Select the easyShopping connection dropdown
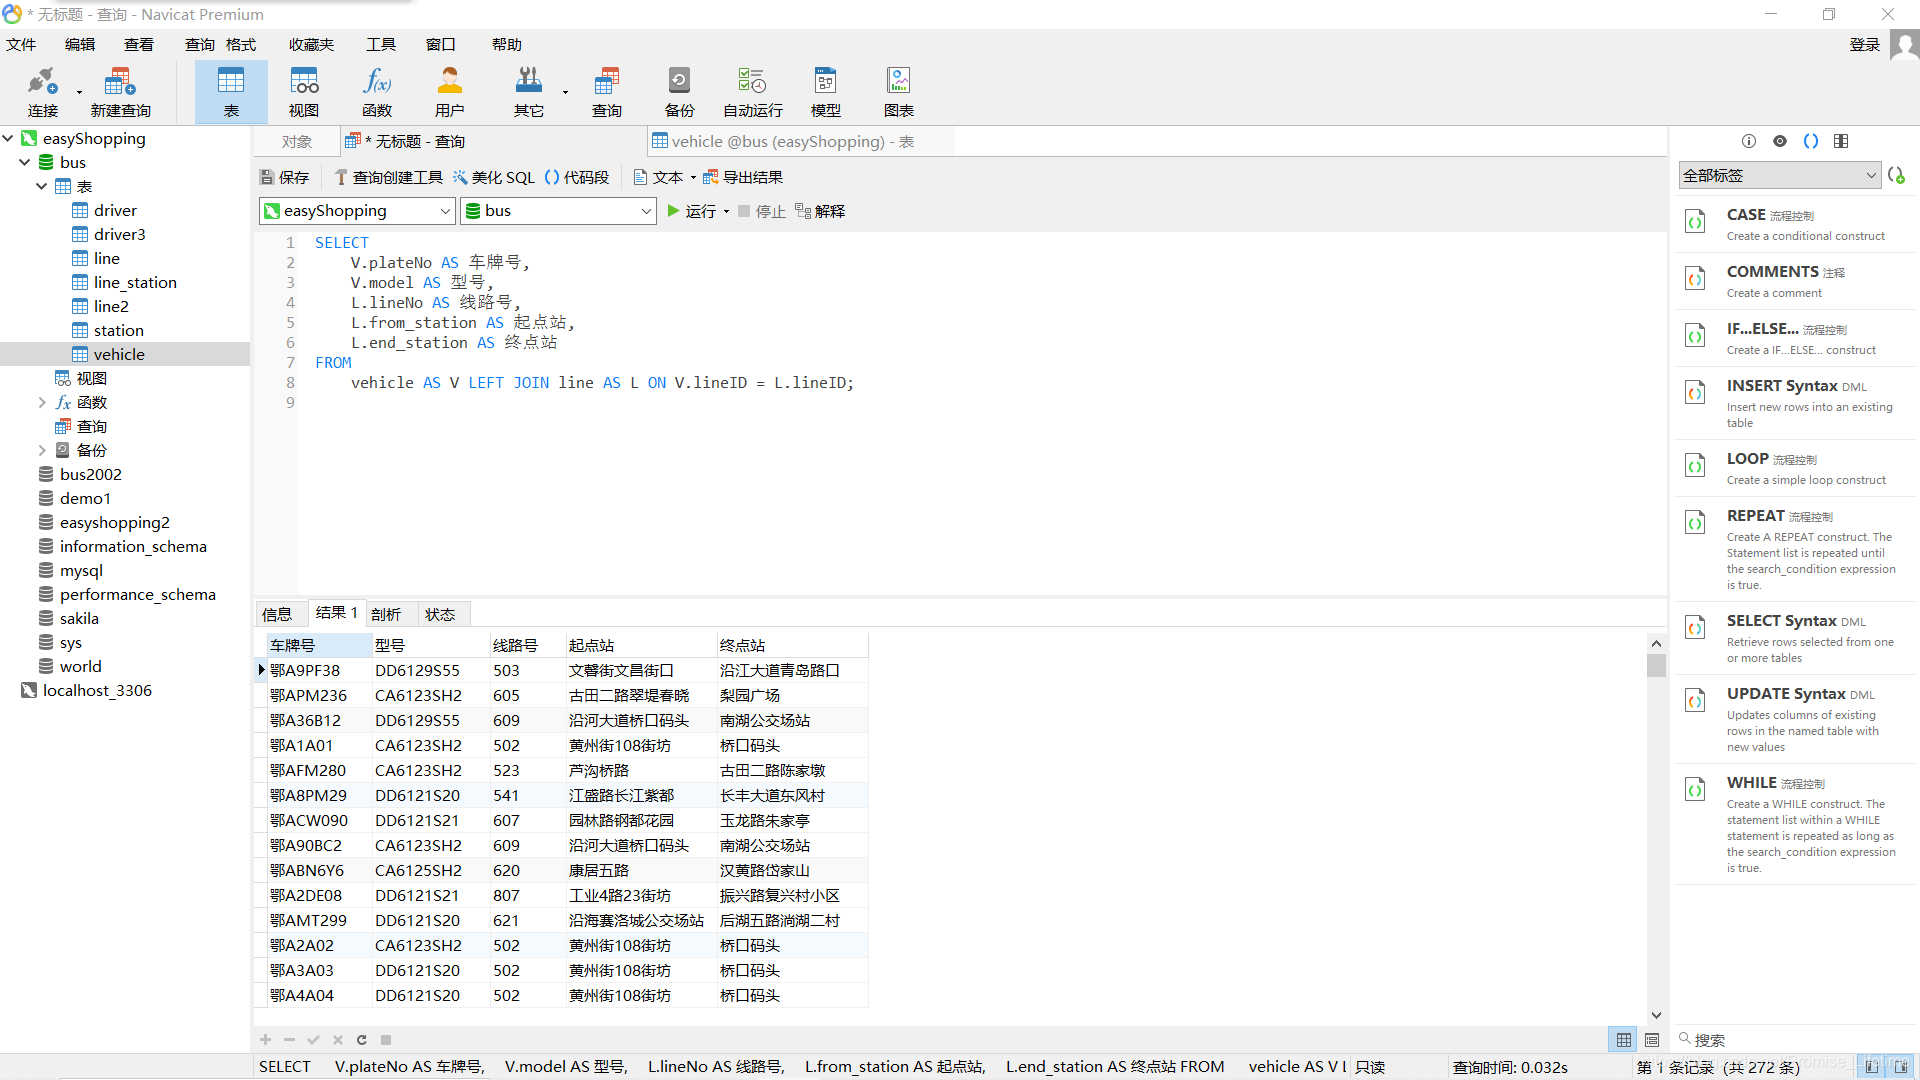Viewport: 1920px width, 1080px height. (356, 211)
